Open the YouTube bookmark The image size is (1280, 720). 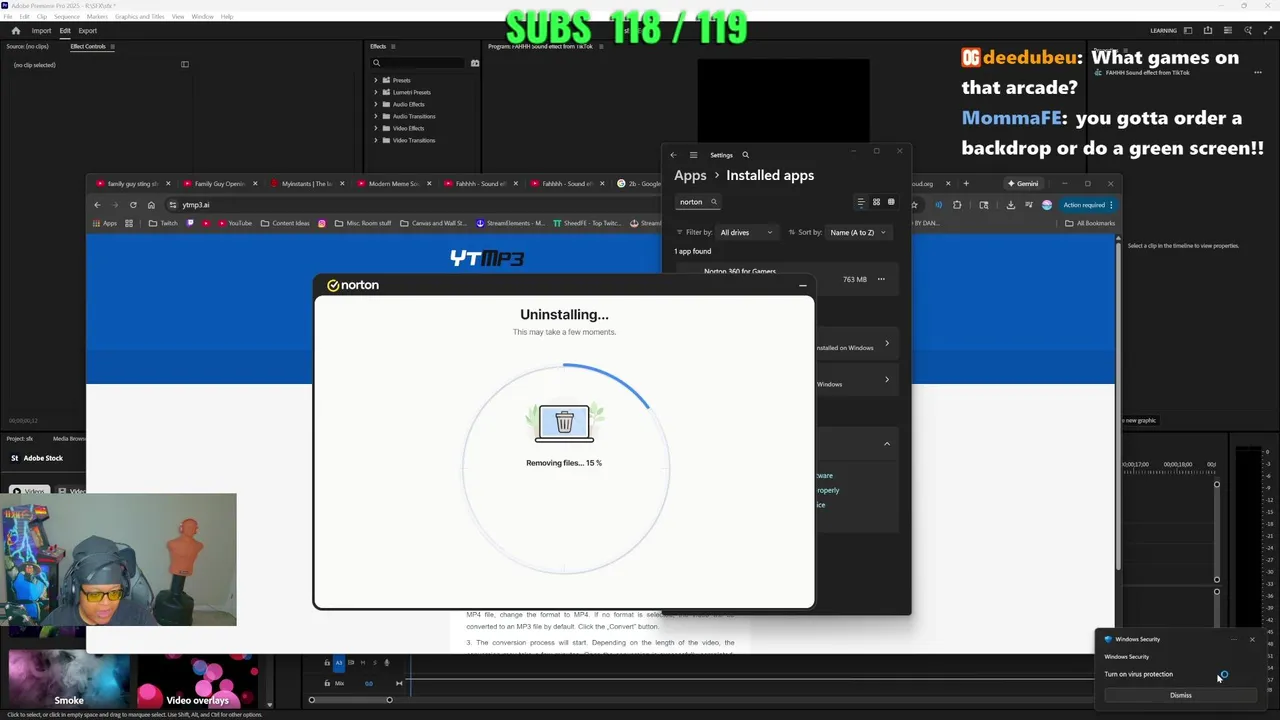[x=233, y=223]
